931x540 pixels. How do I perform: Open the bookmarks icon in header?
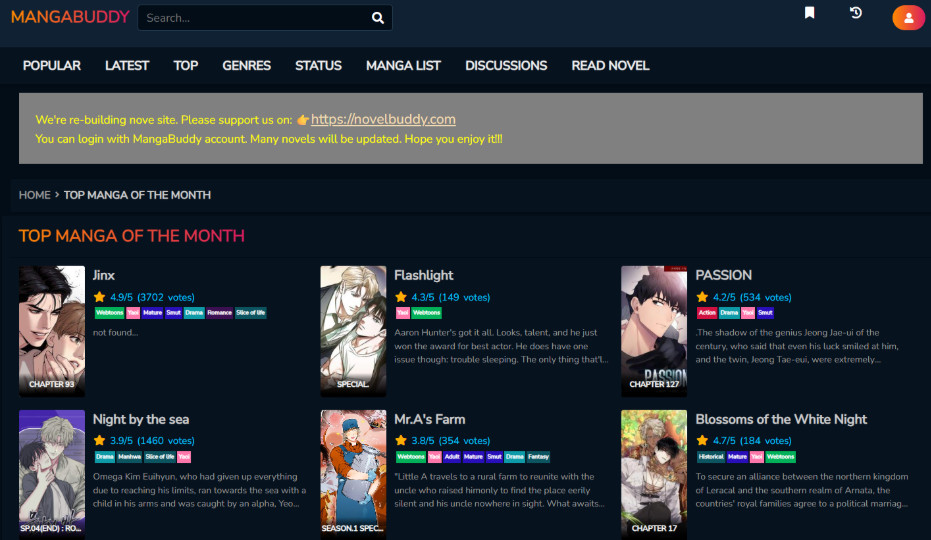810,13
